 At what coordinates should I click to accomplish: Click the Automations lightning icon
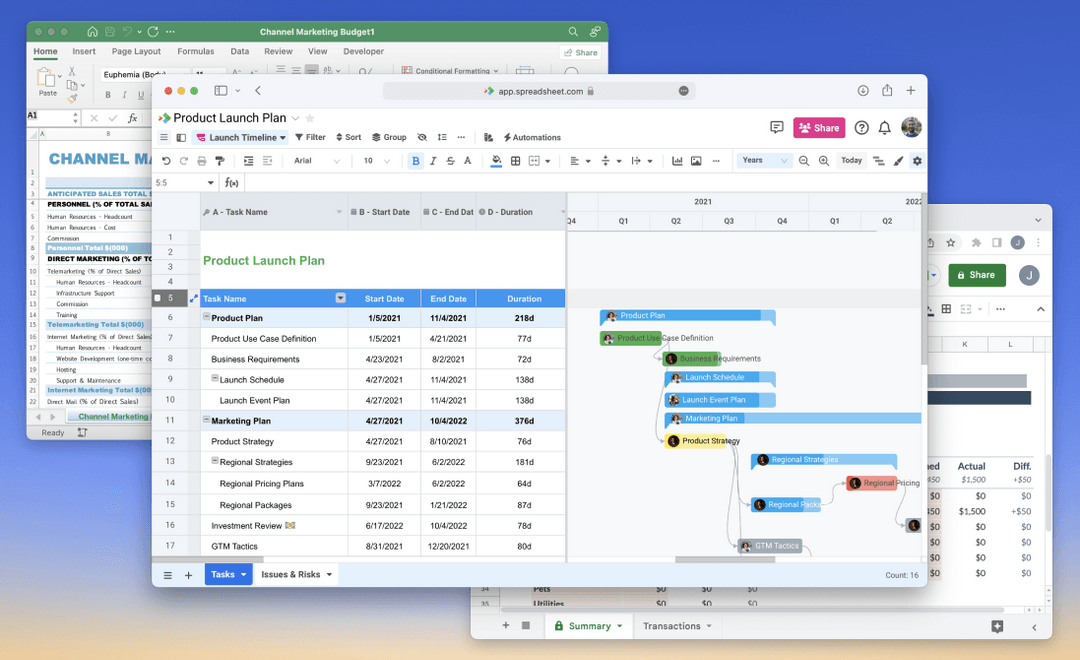click(508, 137)
